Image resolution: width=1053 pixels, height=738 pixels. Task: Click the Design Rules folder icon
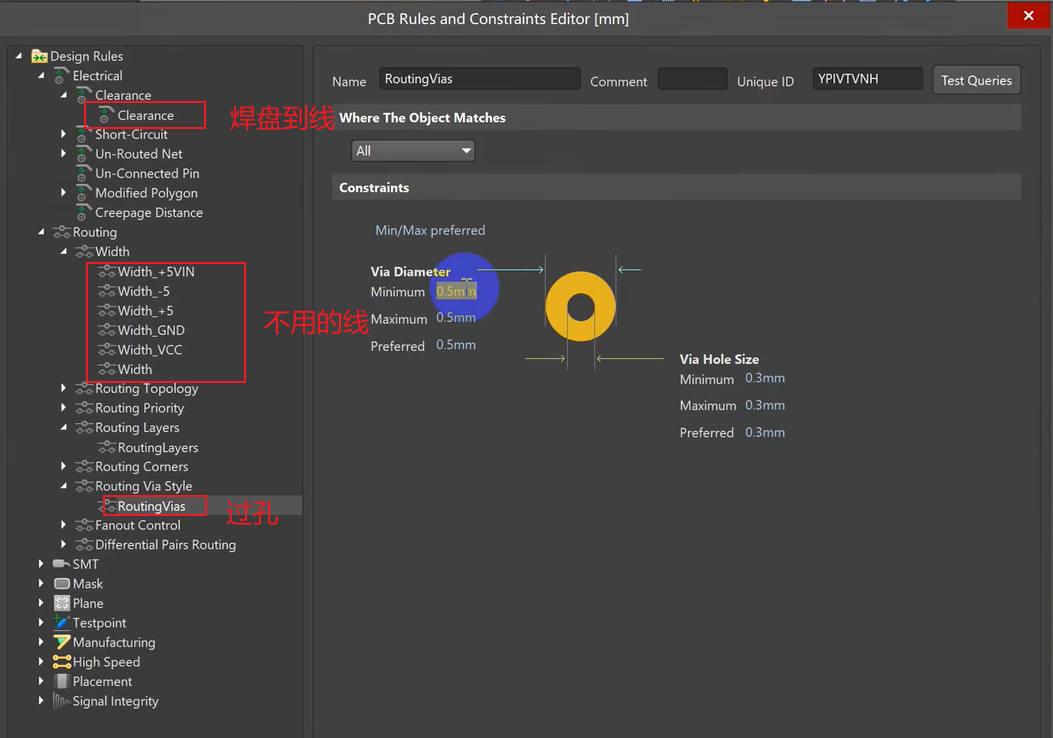[x=40, y=56]
